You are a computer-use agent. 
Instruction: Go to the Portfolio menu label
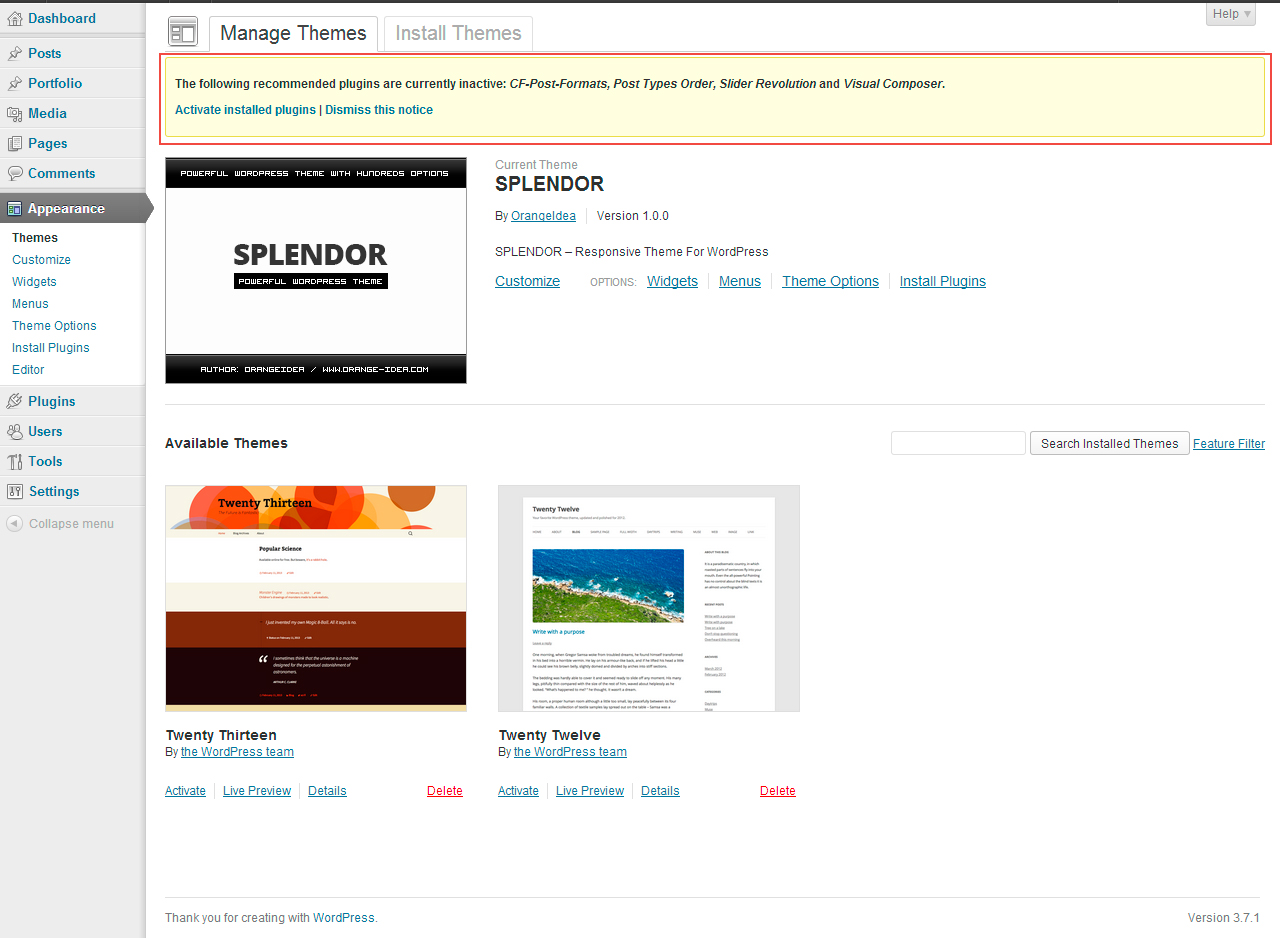coord(55,83)
